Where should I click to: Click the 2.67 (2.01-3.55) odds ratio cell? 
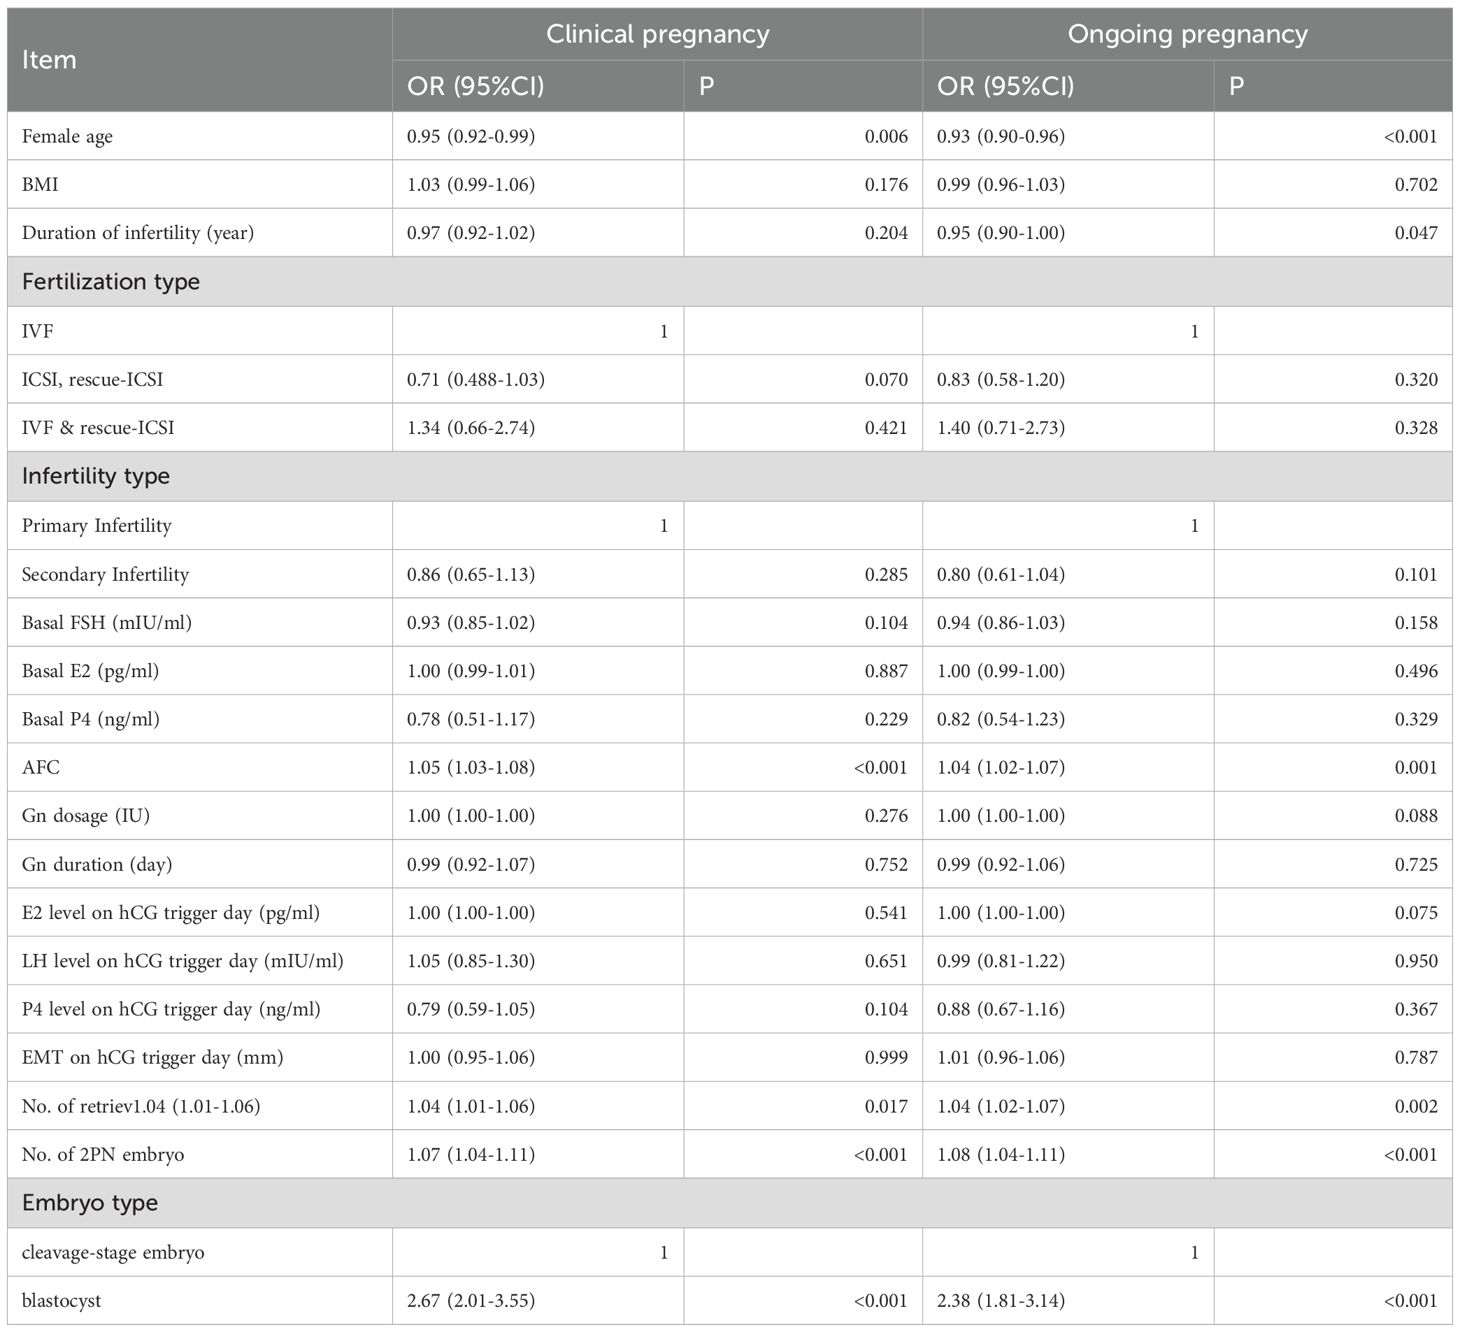pyautogui.click(x=471, y=1301)
